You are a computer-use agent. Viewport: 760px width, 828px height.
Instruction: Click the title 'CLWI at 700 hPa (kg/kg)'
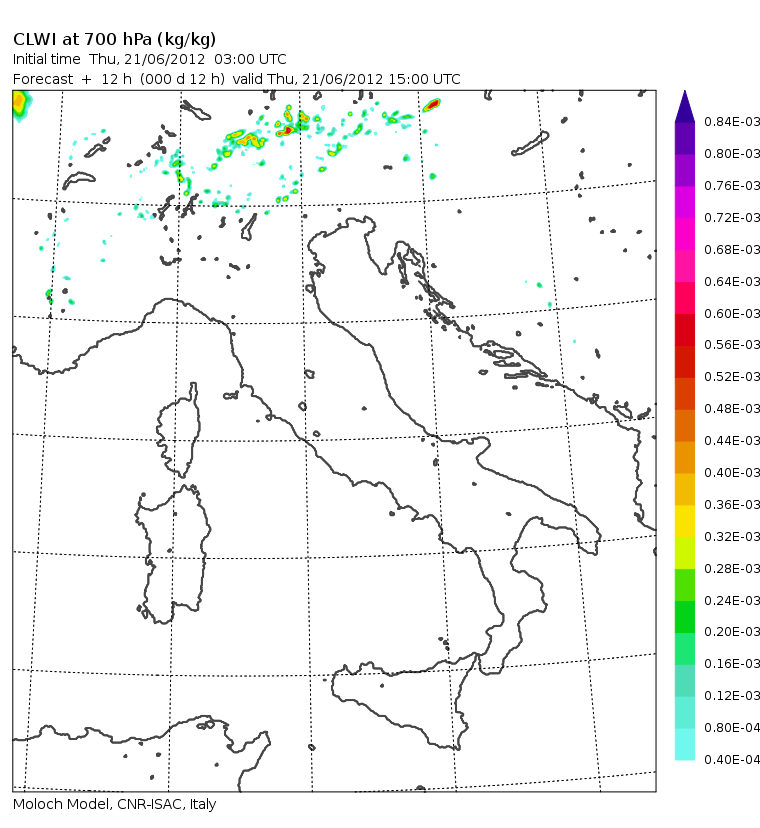click(x=114, y=40)
